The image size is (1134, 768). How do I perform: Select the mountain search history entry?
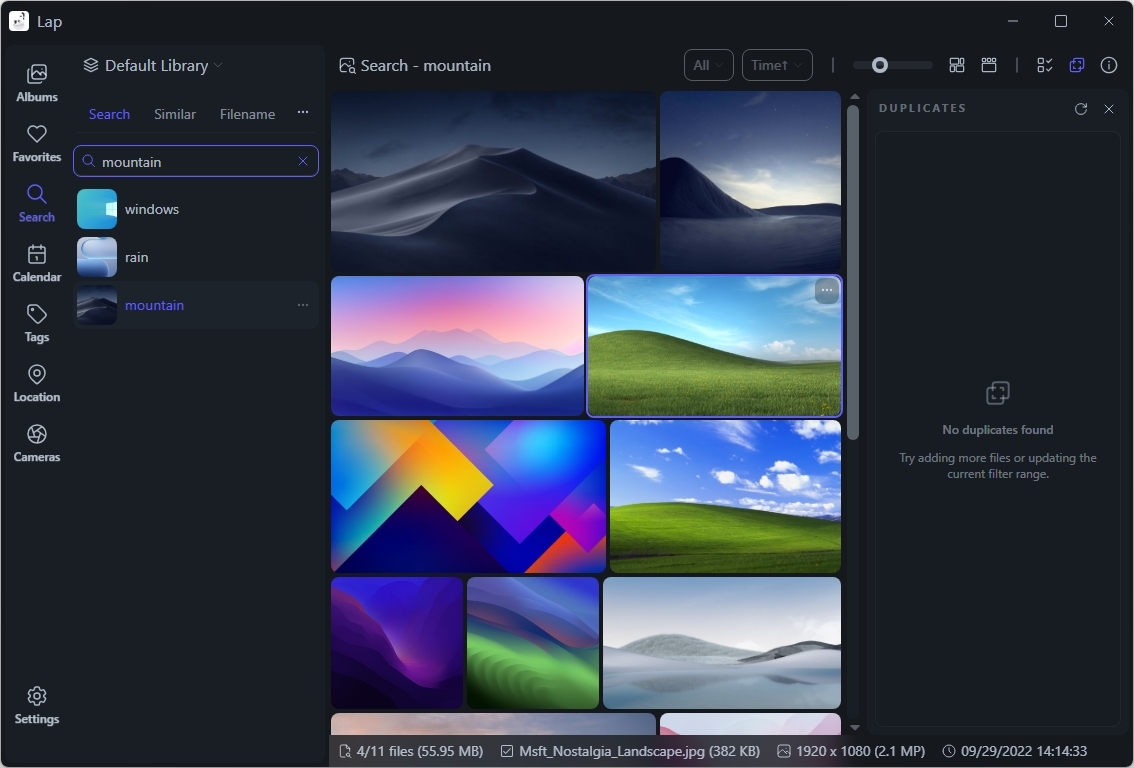pyautogui.click(x=196, y=305)
